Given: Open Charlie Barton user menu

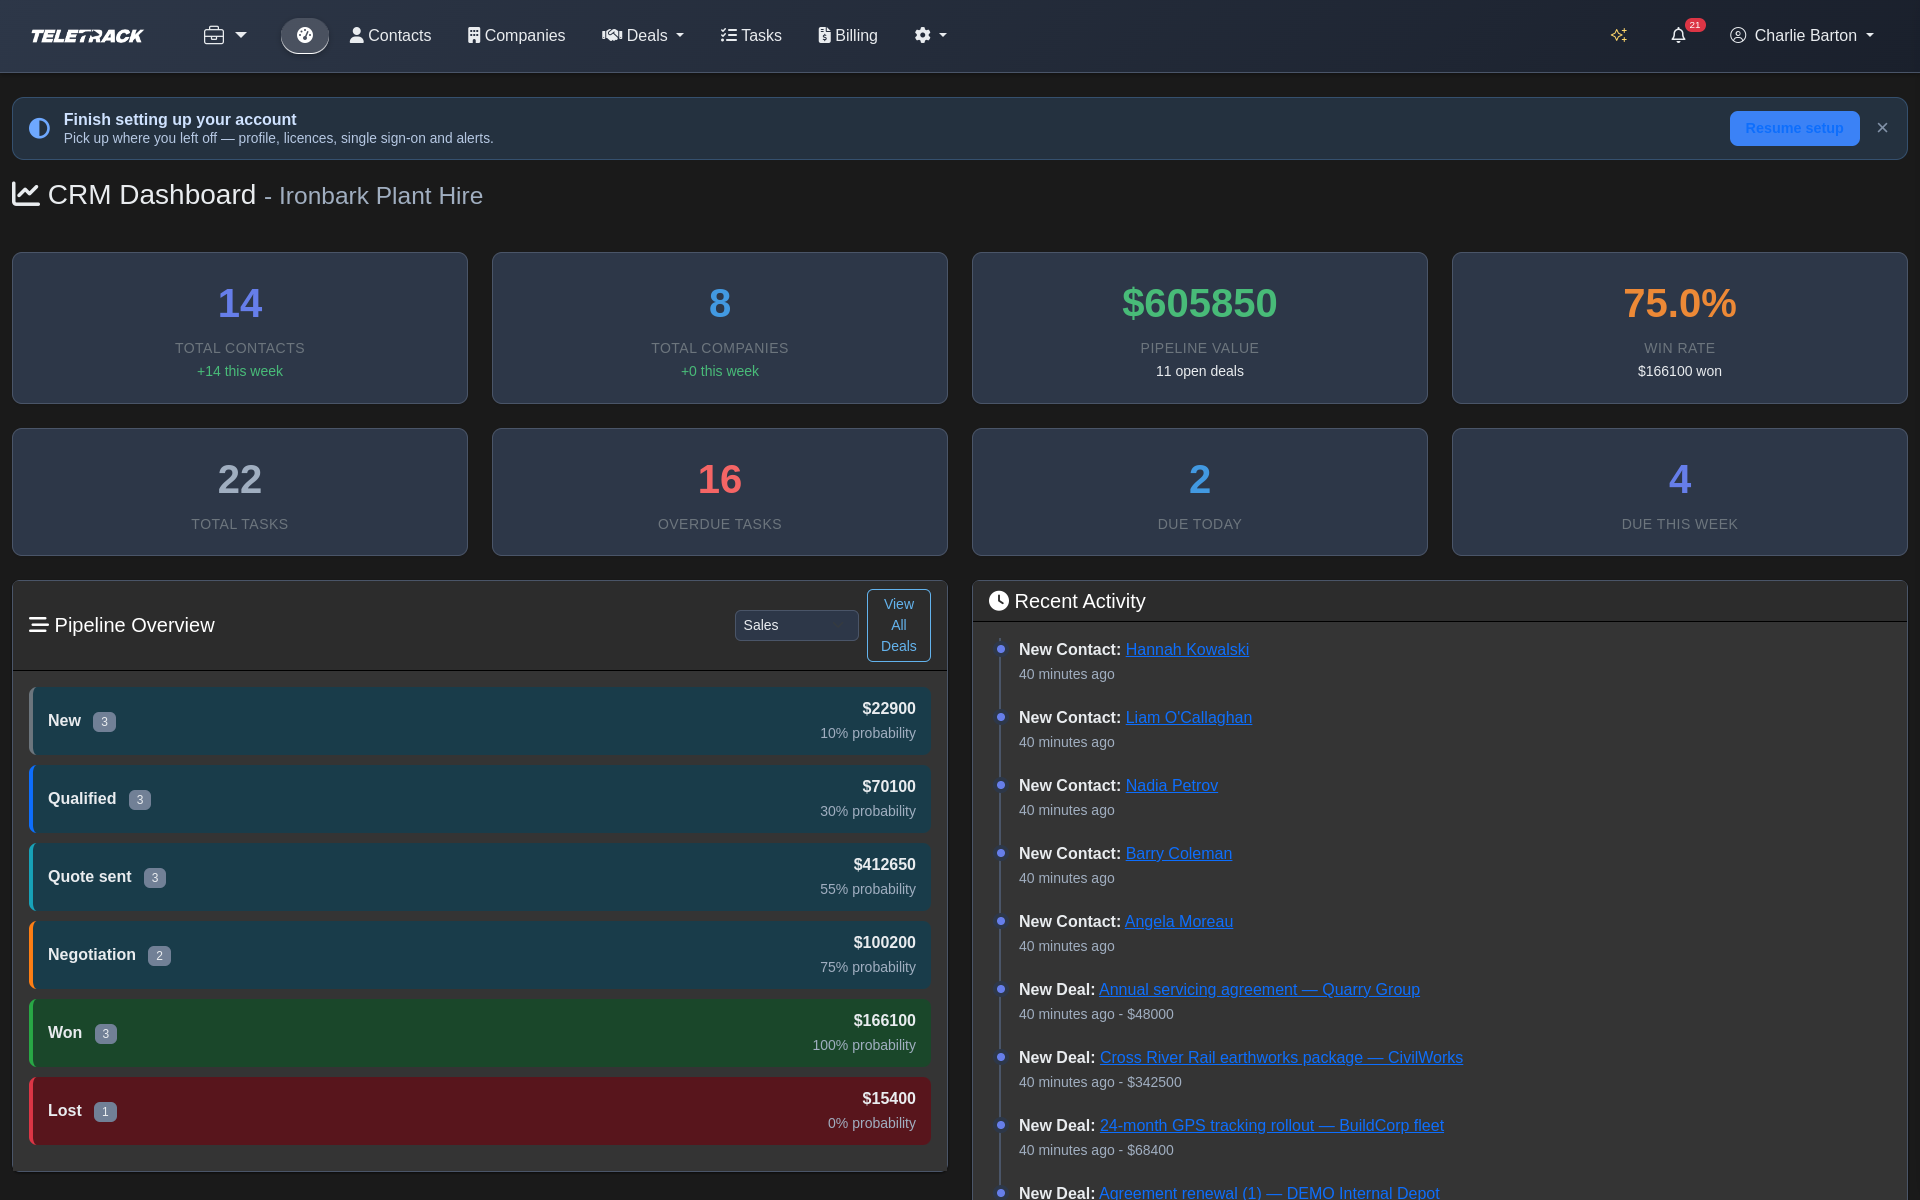Looking at the screenshot, I should (1802, 35).
